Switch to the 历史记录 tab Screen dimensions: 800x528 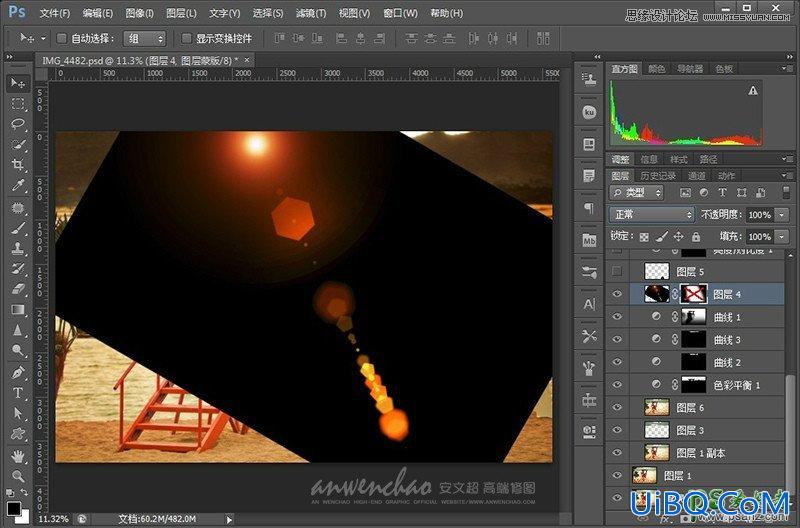[x=658, y=176]
